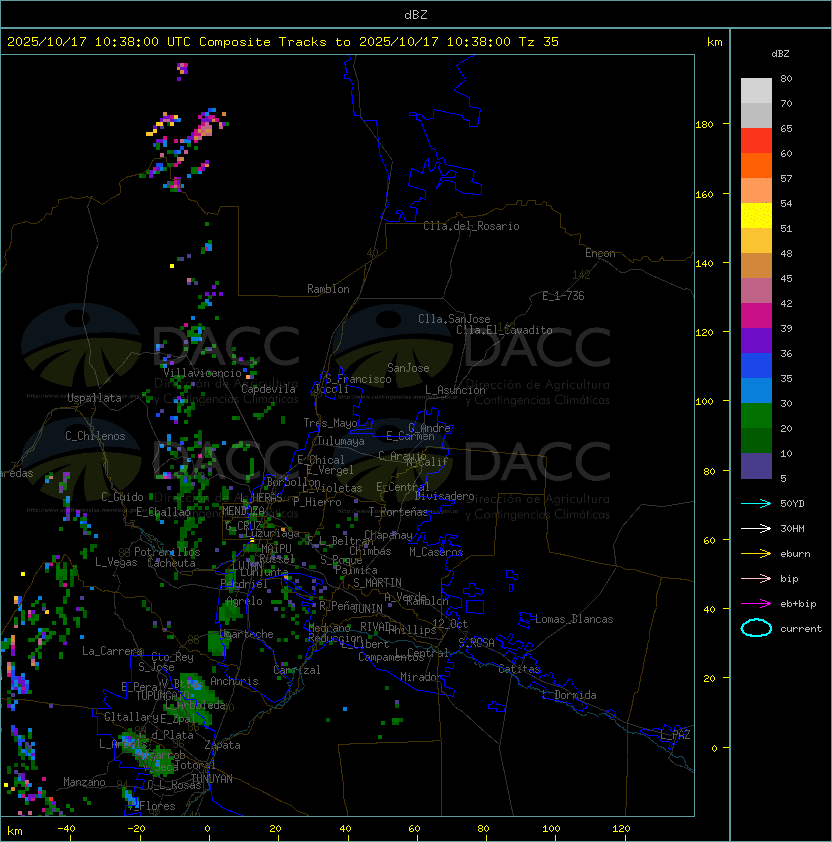Click the MENDOZA city label
Screen dimensions: 832x842
(x=243, y=510)
